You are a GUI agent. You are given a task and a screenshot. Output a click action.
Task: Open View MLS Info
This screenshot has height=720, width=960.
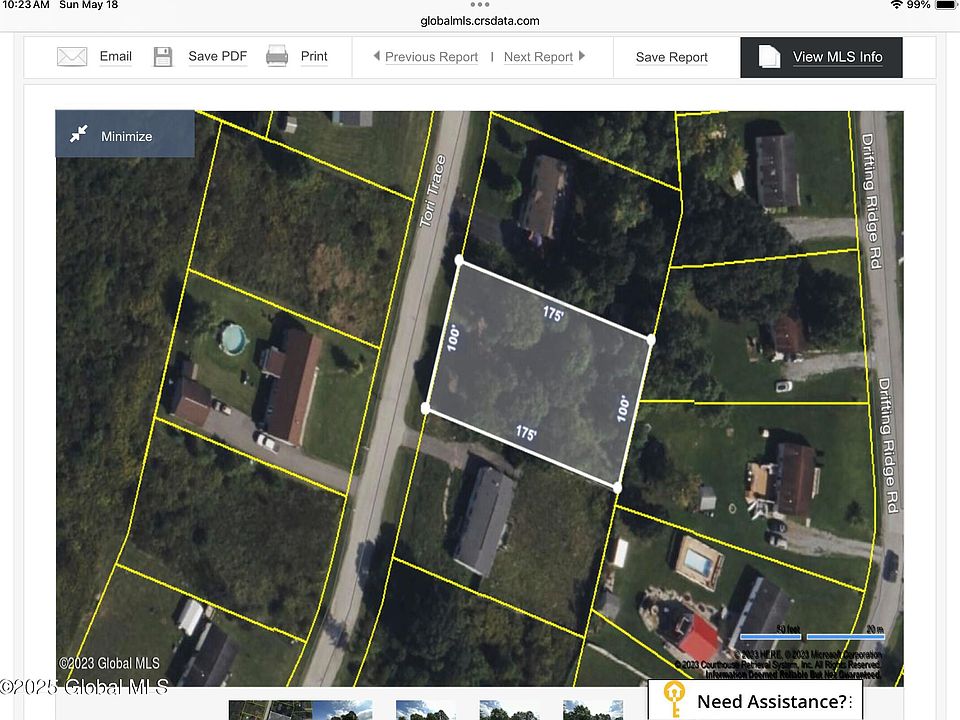tap(821, 58)
